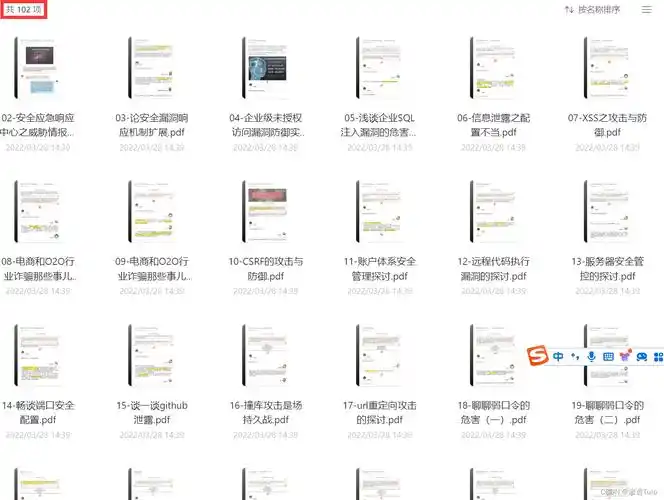Select file name starting 09-电商和O2O行业诈骗

(x=153, y=268)
